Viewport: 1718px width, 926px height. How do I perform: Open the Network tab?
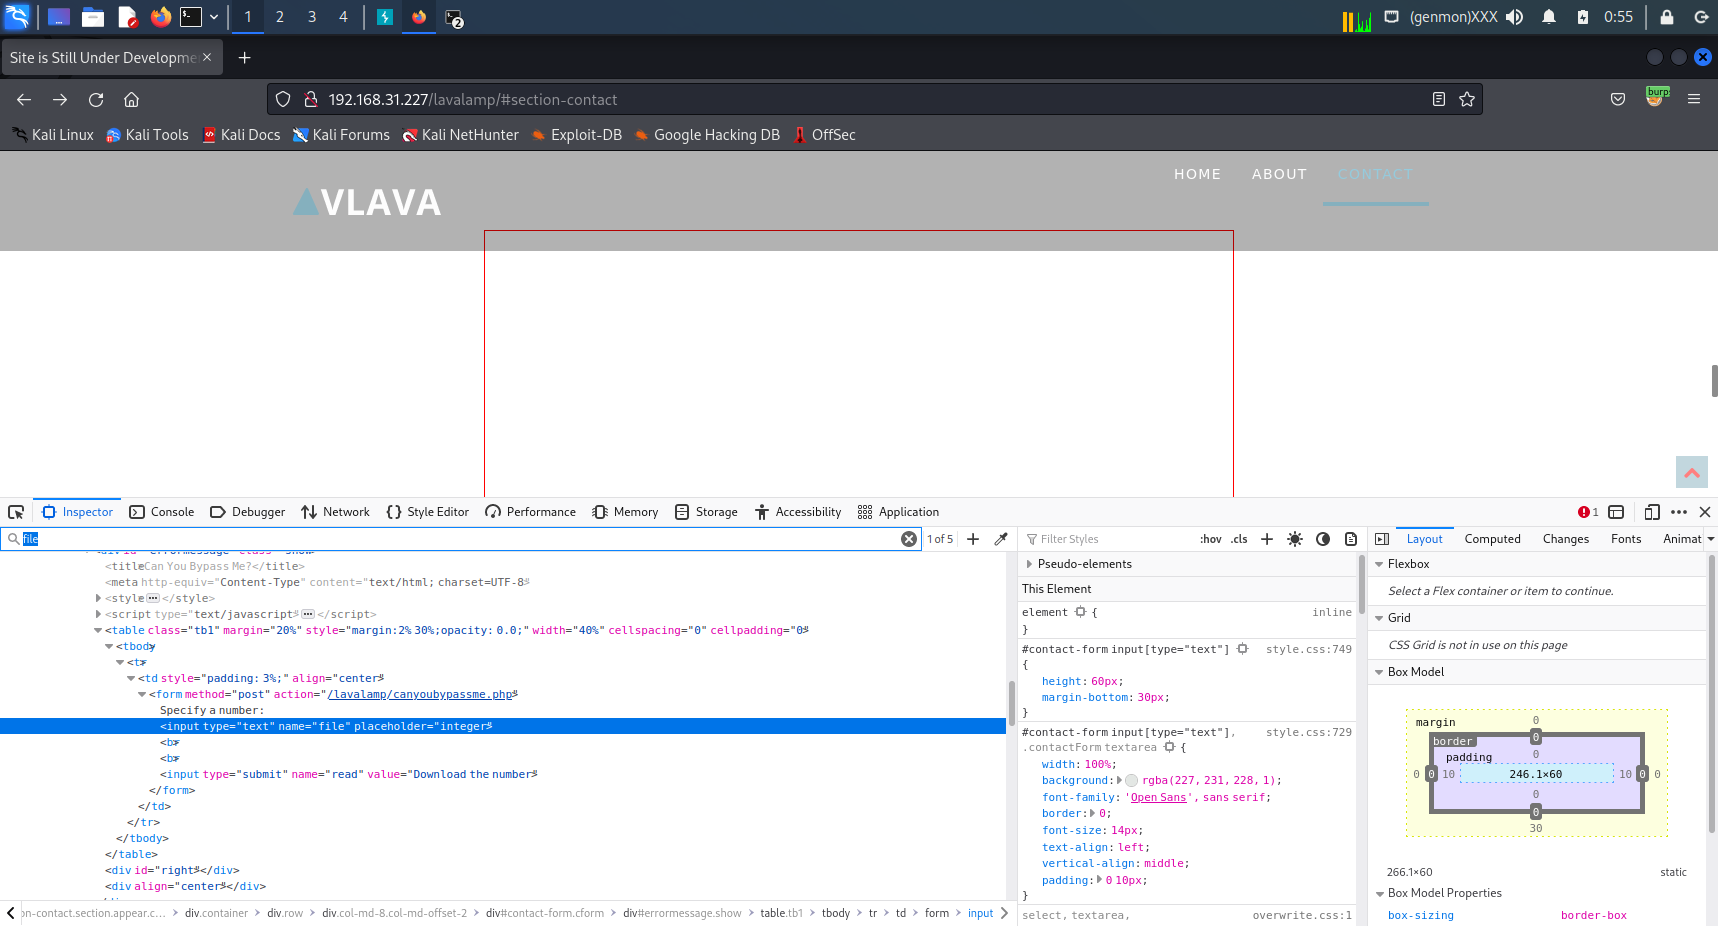pos(336,512)
